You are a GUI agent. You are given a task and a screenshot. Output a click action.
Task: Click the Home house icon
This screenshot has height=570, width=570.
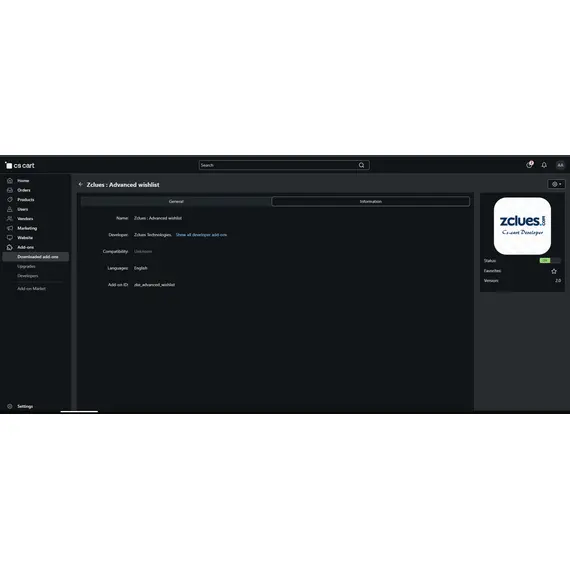[10, 181]
